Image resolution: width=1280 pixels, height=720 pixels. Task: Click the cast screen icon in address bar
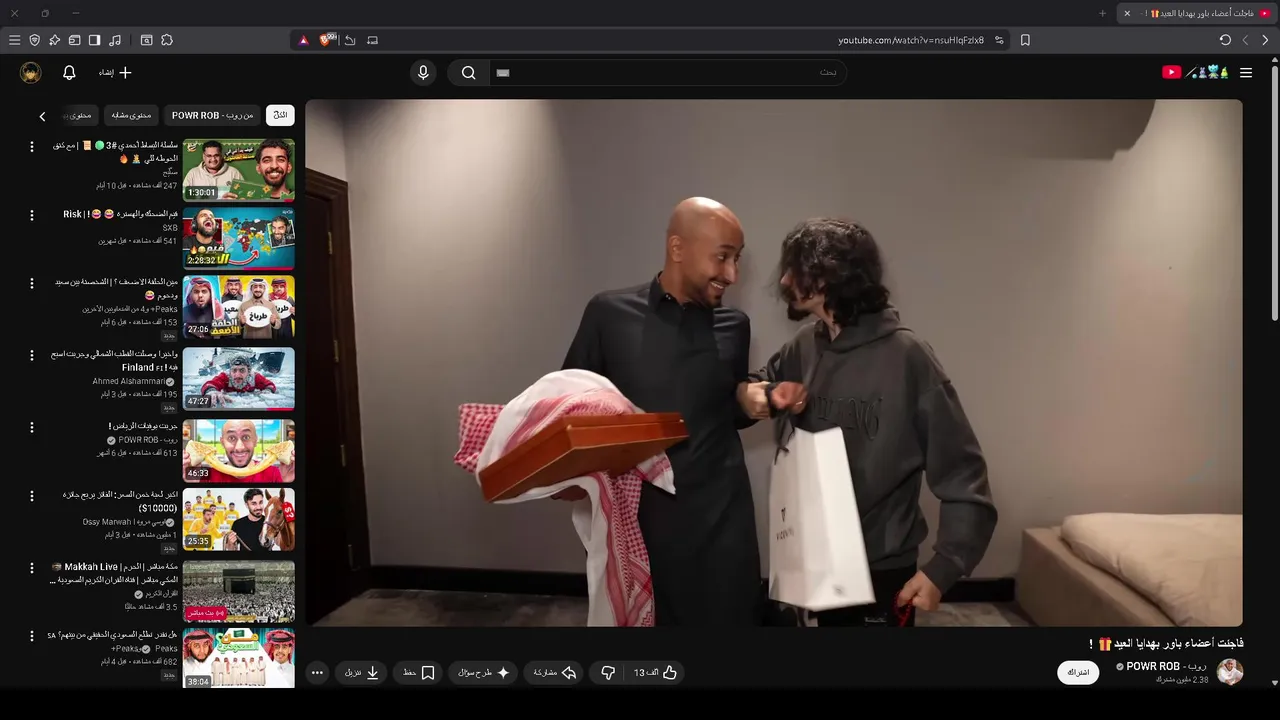pyautogui.click(x=373, y=40)
